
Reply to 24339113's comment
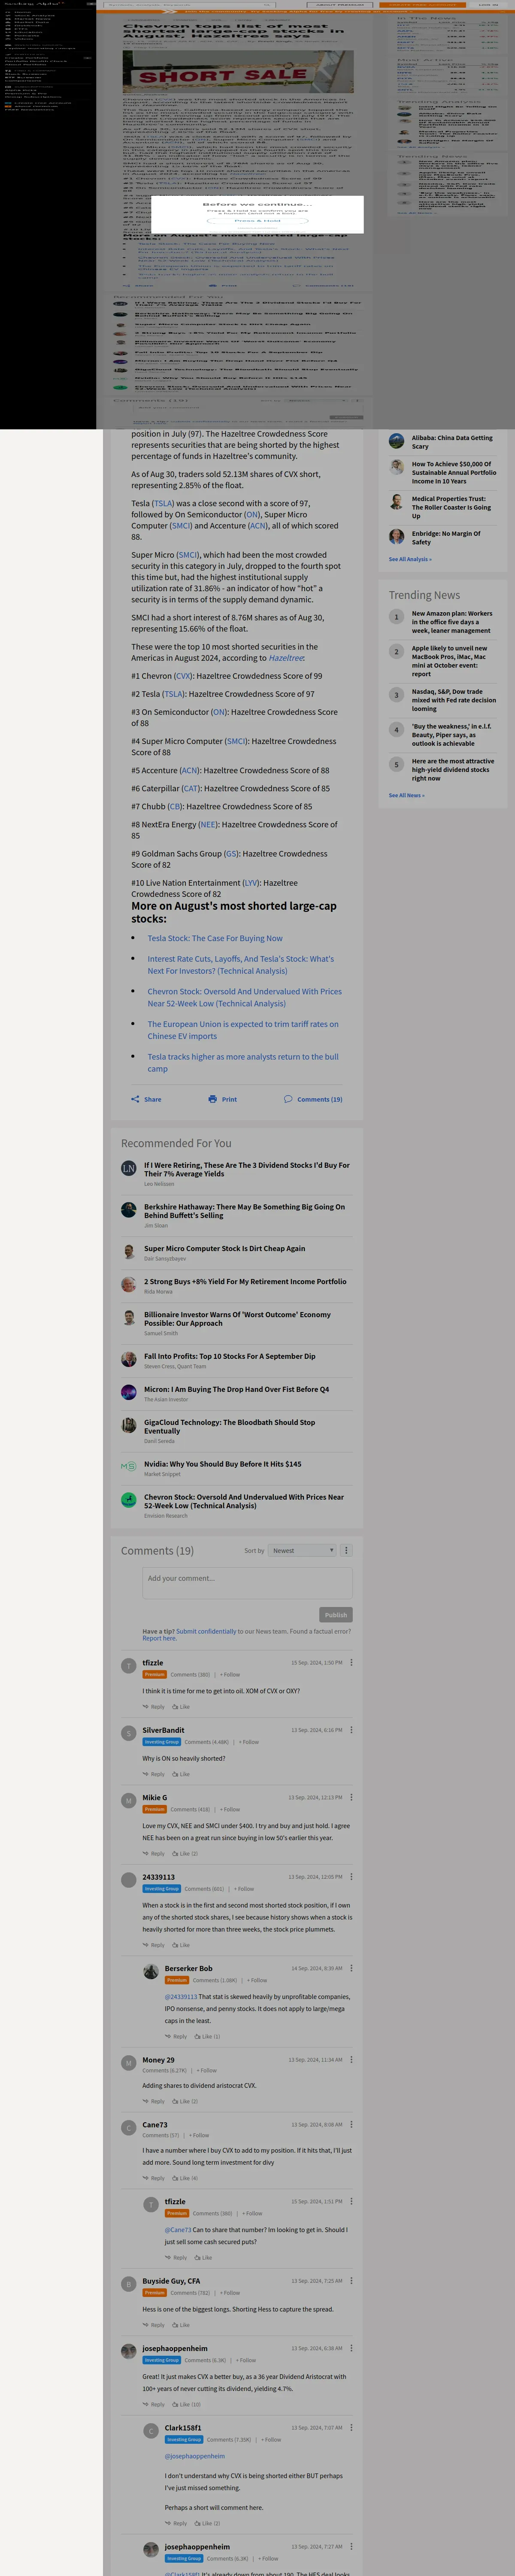pos(154,1945)
